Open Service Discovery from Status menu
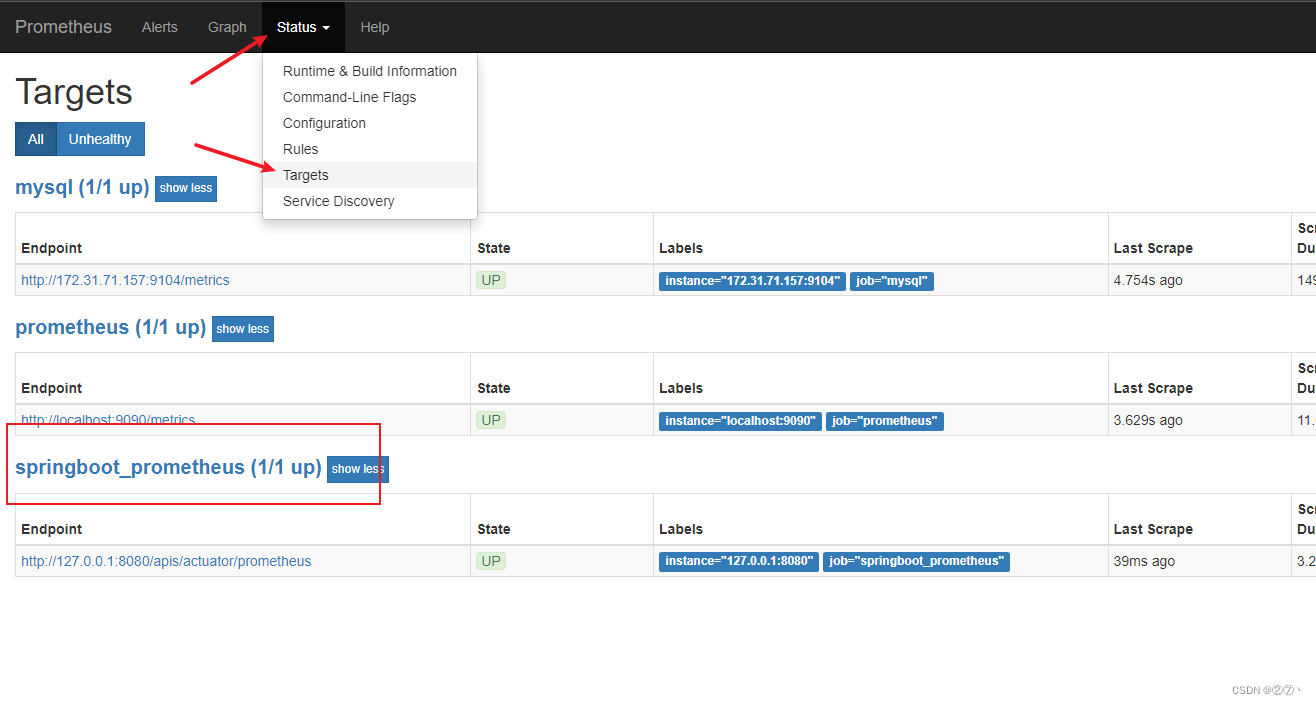The width and height of the screenshot is (1316, 705). [370, 201]
